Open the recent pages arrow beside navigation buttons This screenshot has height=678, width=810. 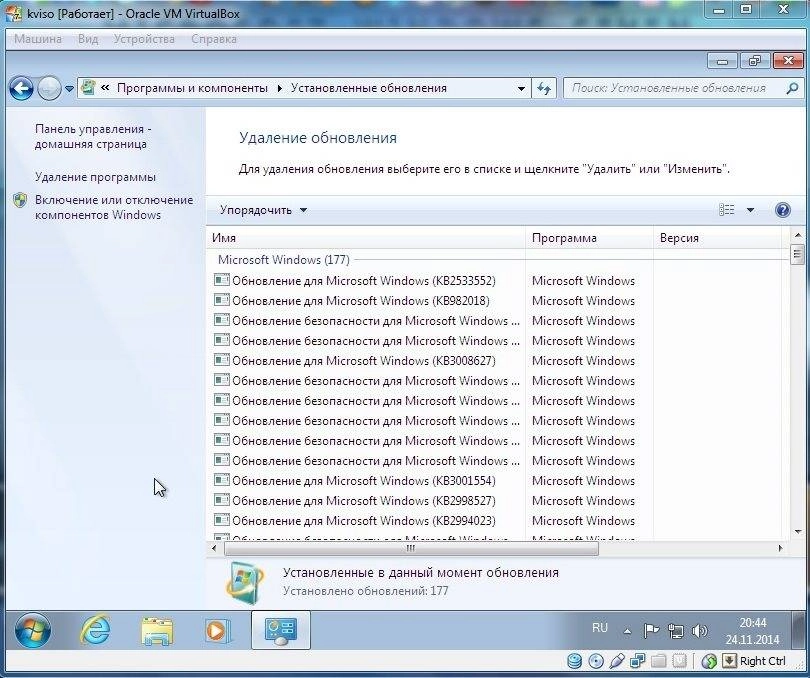(69, 89)
